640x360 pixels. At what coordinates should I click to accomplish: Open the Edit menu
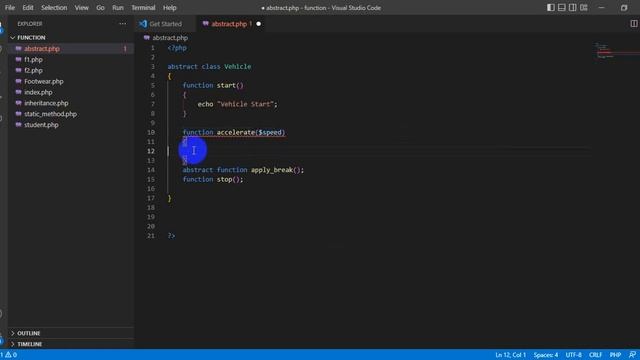[x=28, y=8]
